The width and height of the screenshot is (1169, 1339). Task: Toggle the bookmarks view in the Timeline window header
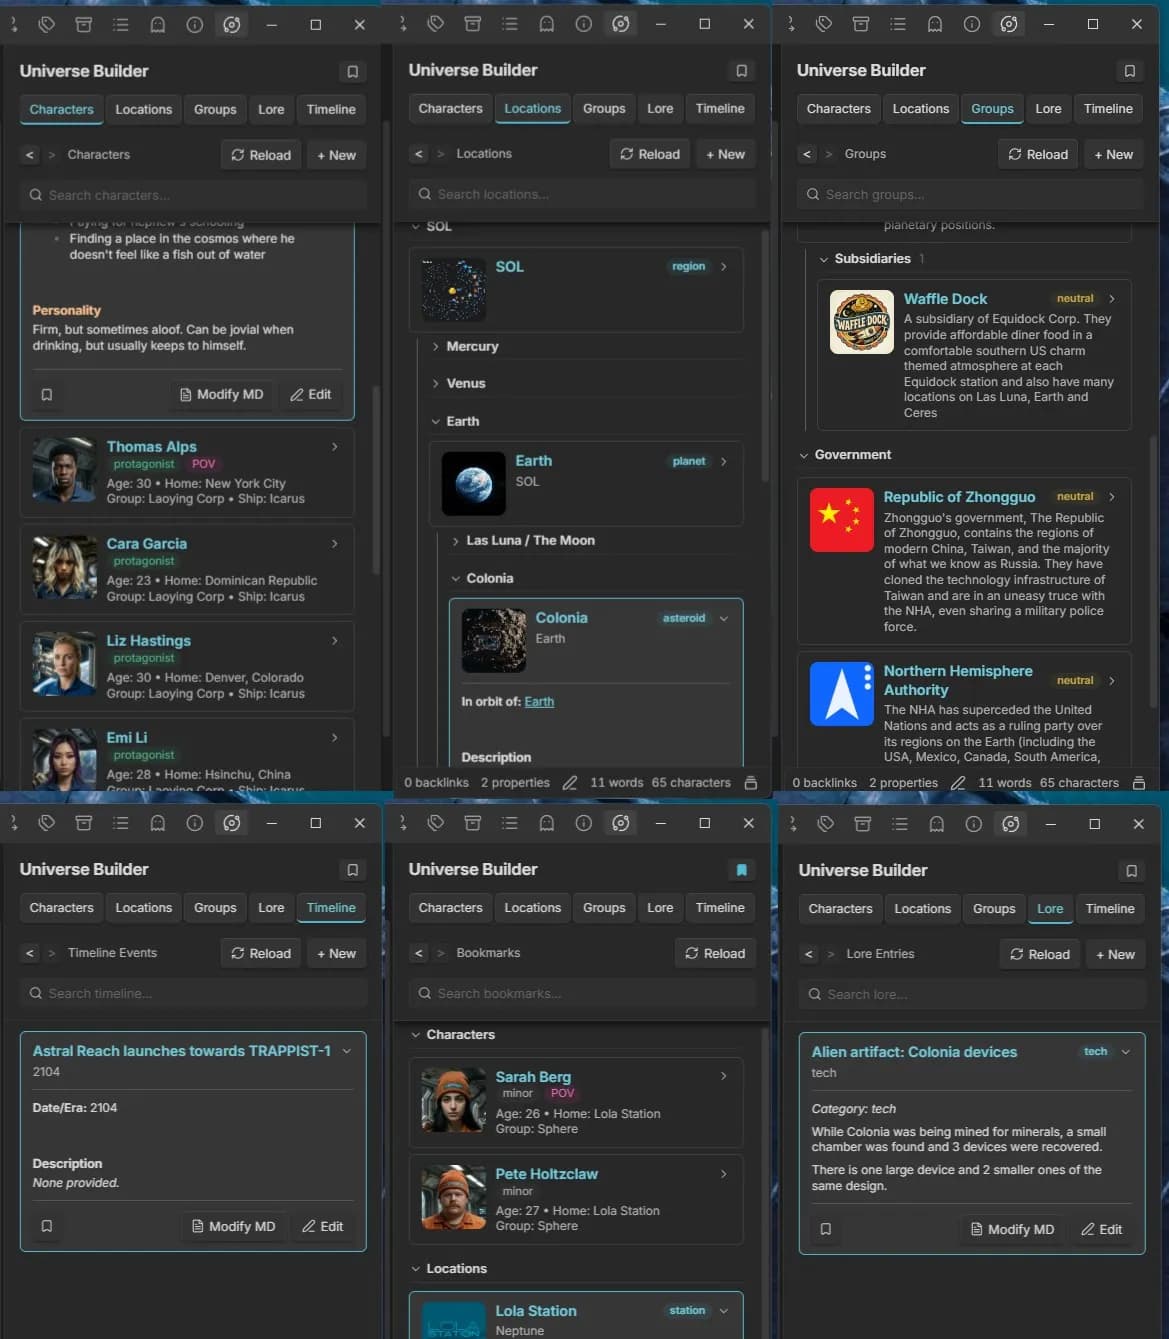click(x=353, y=870)
